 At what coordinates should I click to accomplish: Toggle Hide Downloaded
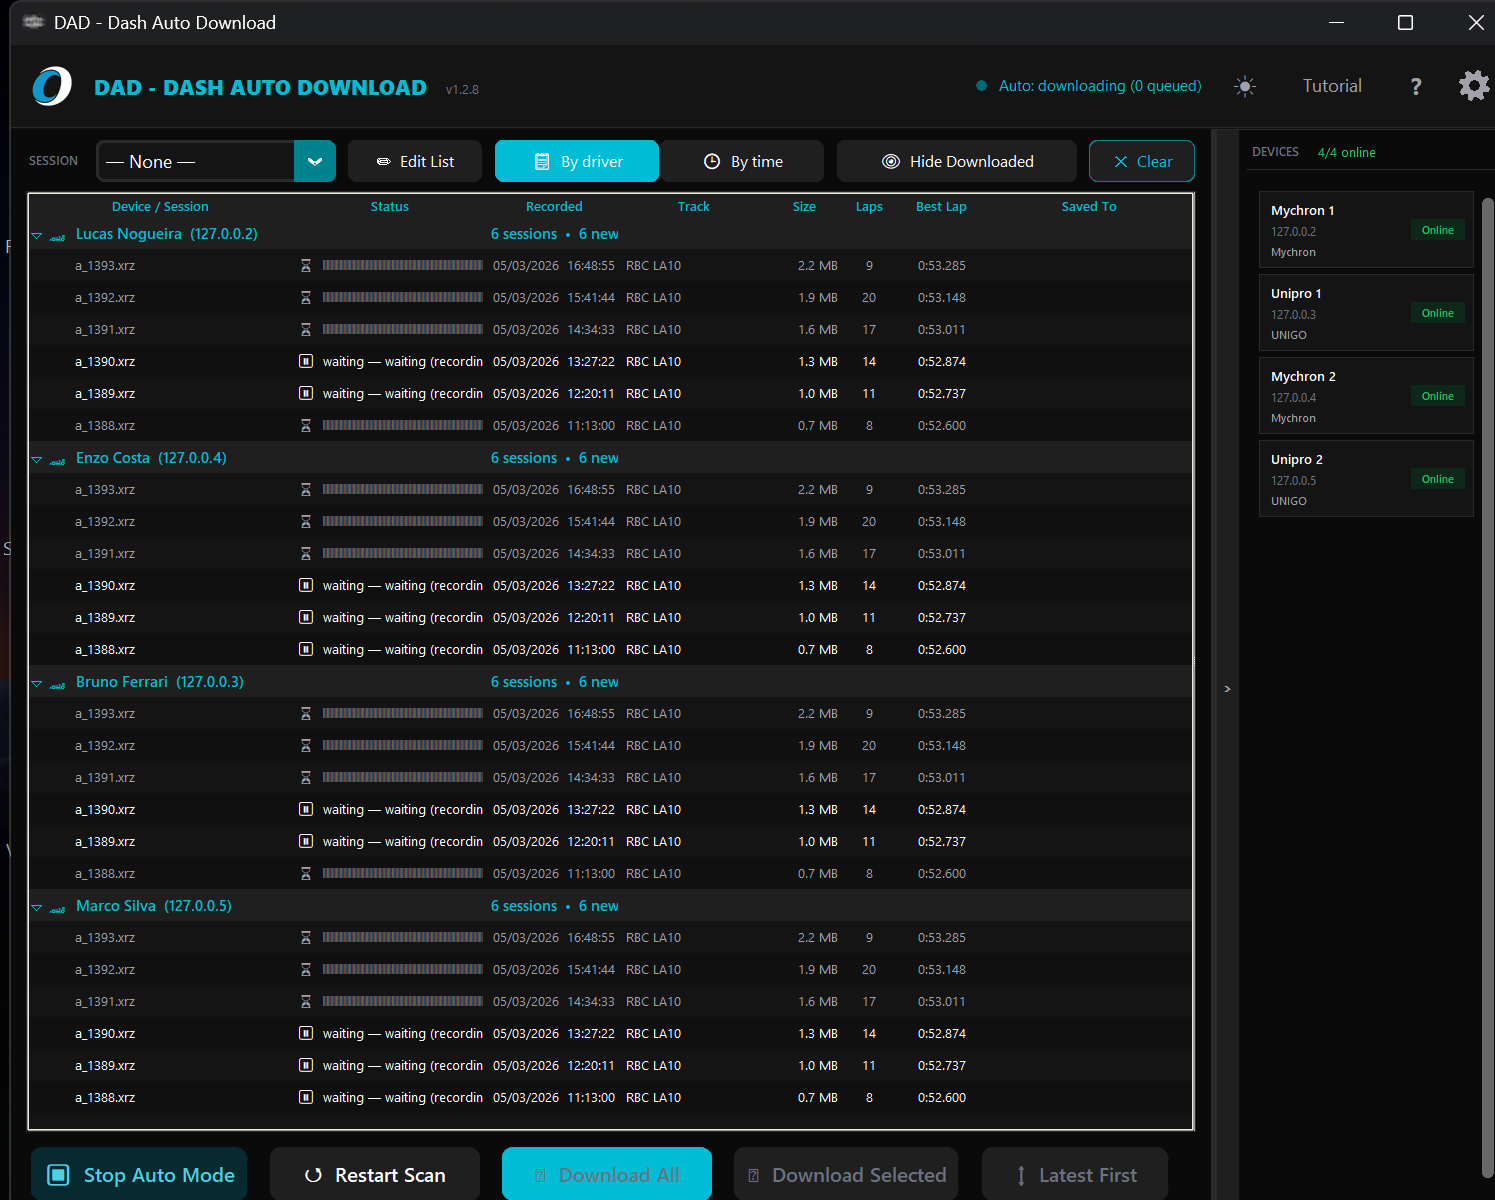pos(957,161)
